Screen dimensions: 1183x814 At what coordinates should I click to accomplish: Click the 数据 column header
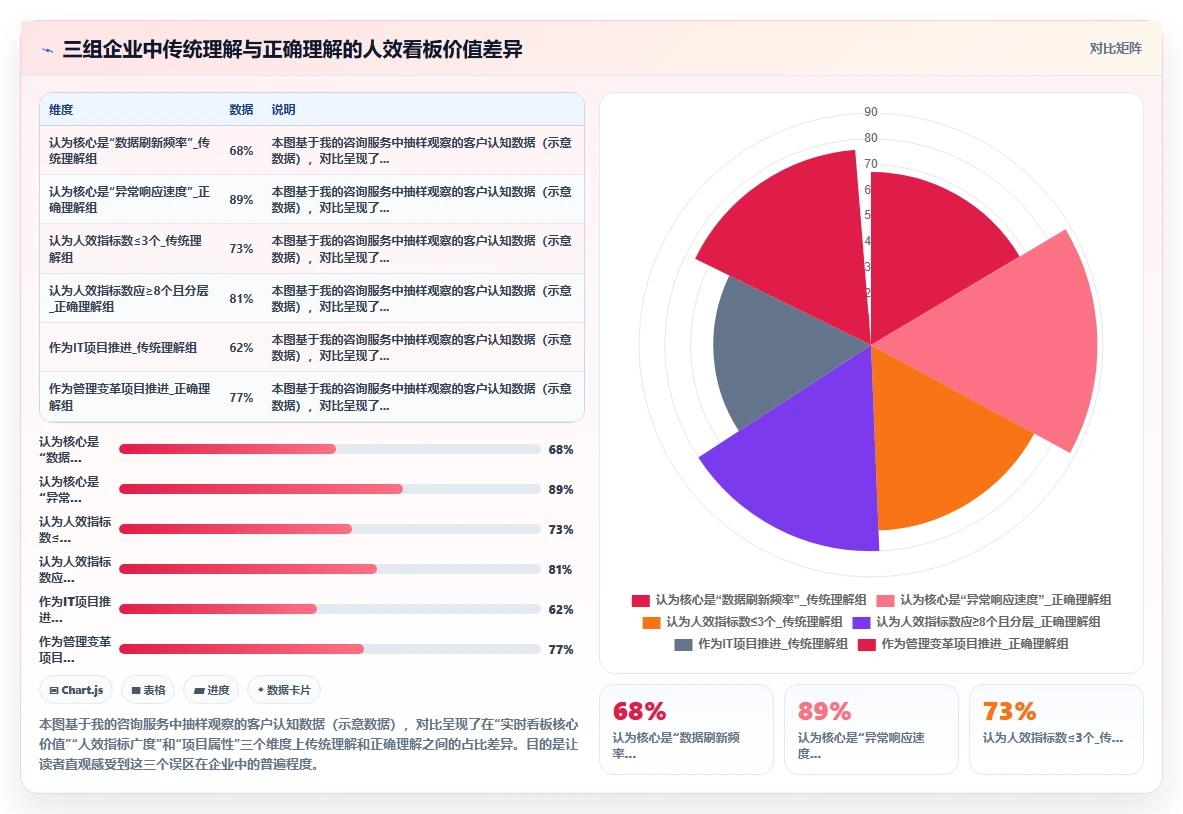click(x=241, y=110)
